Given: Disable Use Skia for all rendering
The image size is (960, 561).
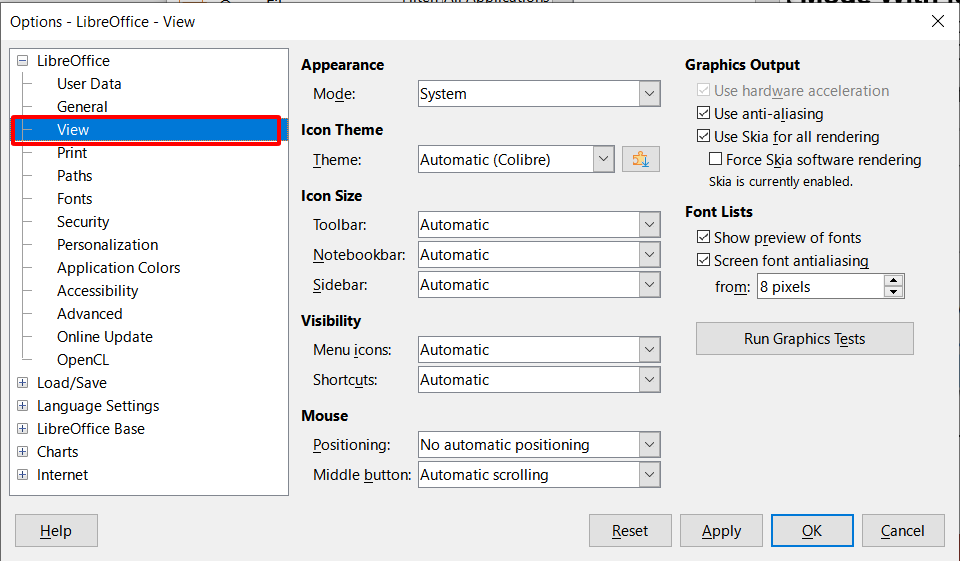Looking at the screenshot, I should 704,137.
